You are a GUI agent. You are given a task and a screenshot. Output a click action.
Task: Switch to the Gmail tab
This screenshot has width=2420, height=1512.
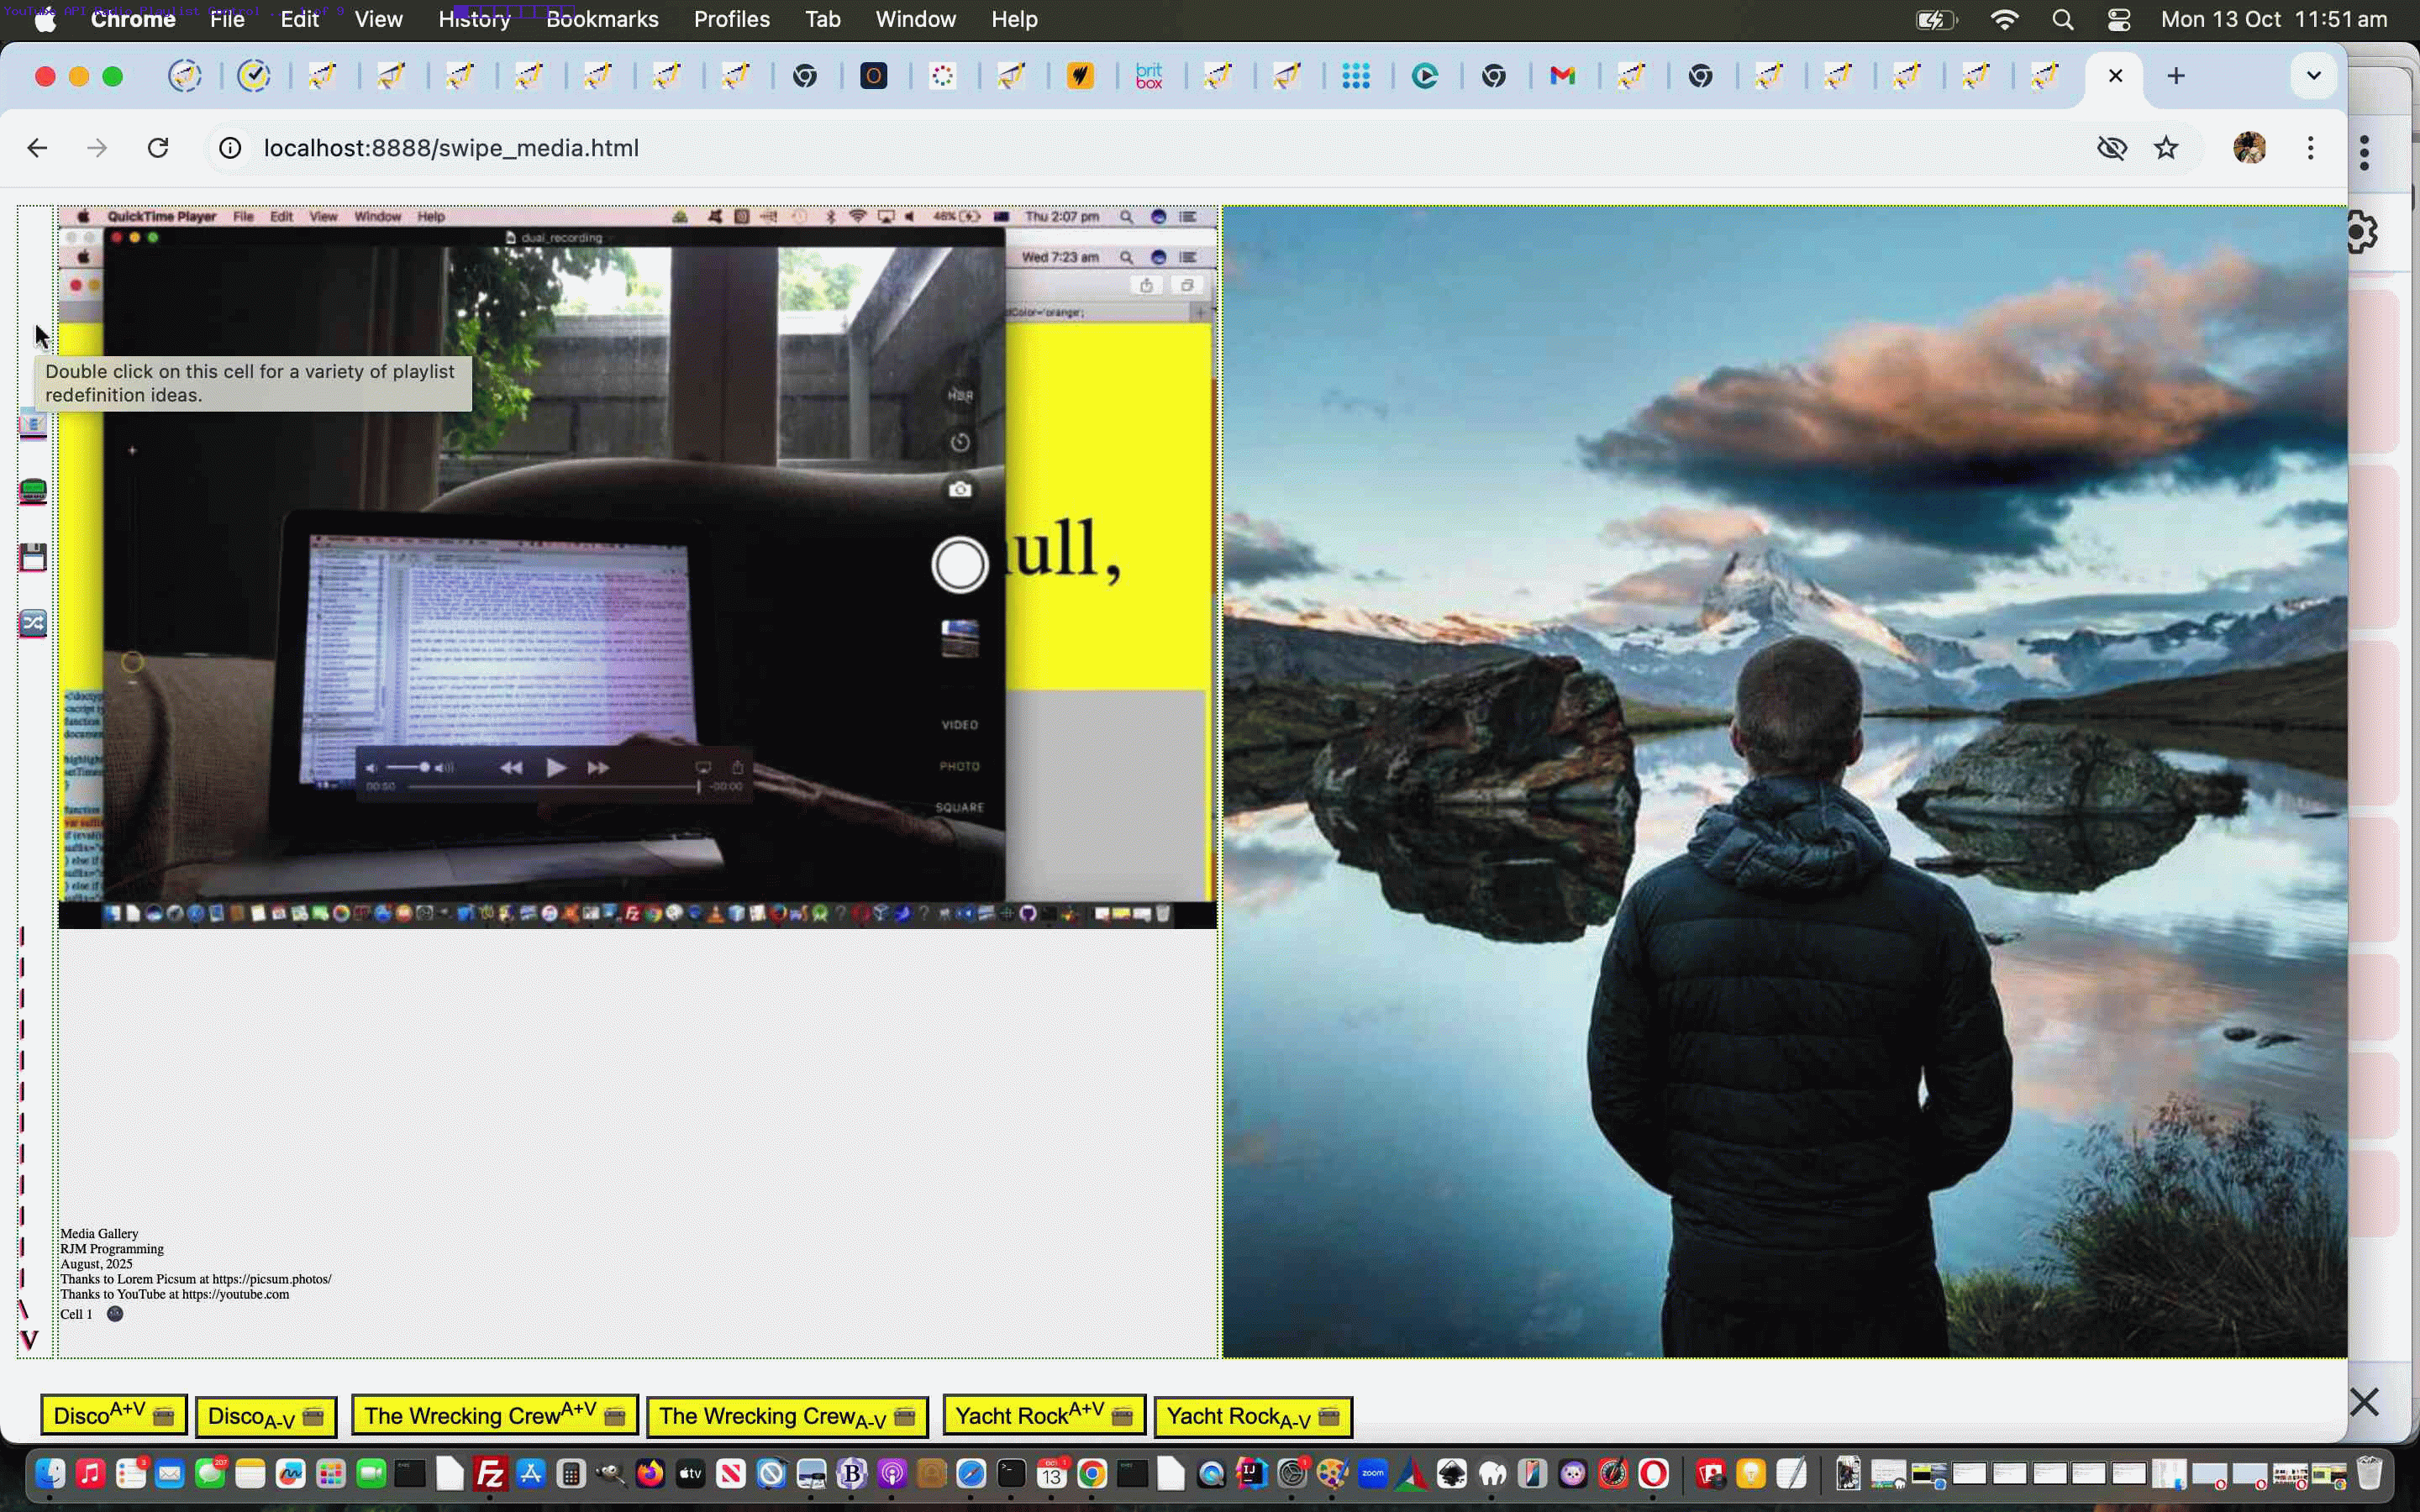pos(1562,76)
